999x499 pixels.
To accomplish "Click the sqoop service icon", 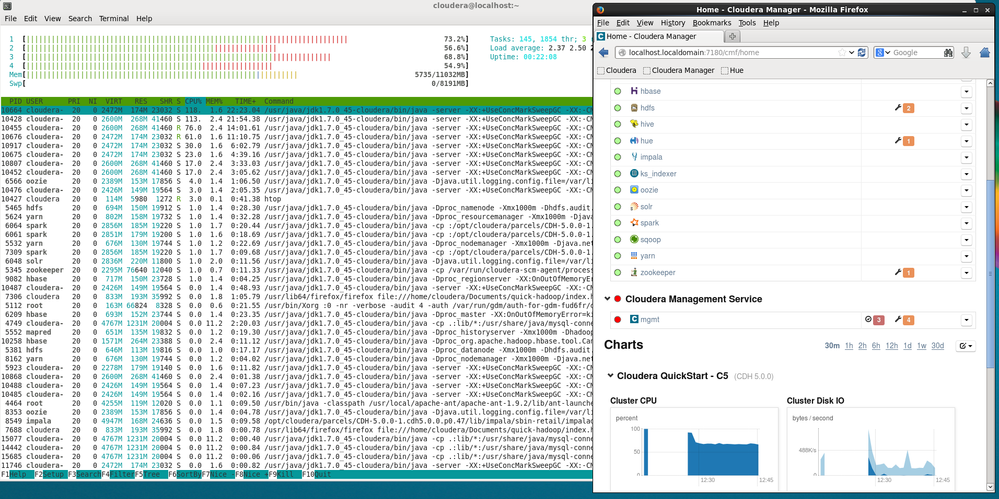I will (634, 239).
